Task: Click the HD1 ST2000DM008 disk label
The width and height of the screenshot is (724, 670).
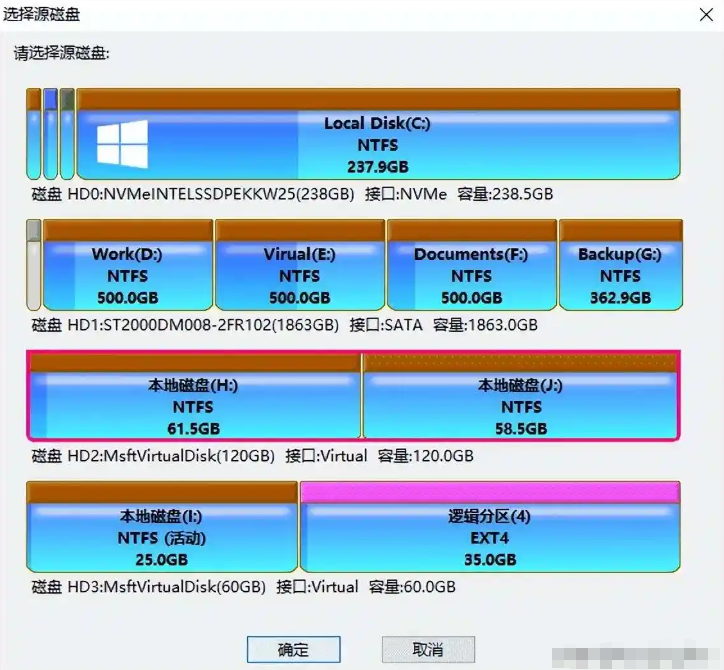Action: tap(284, 325)
